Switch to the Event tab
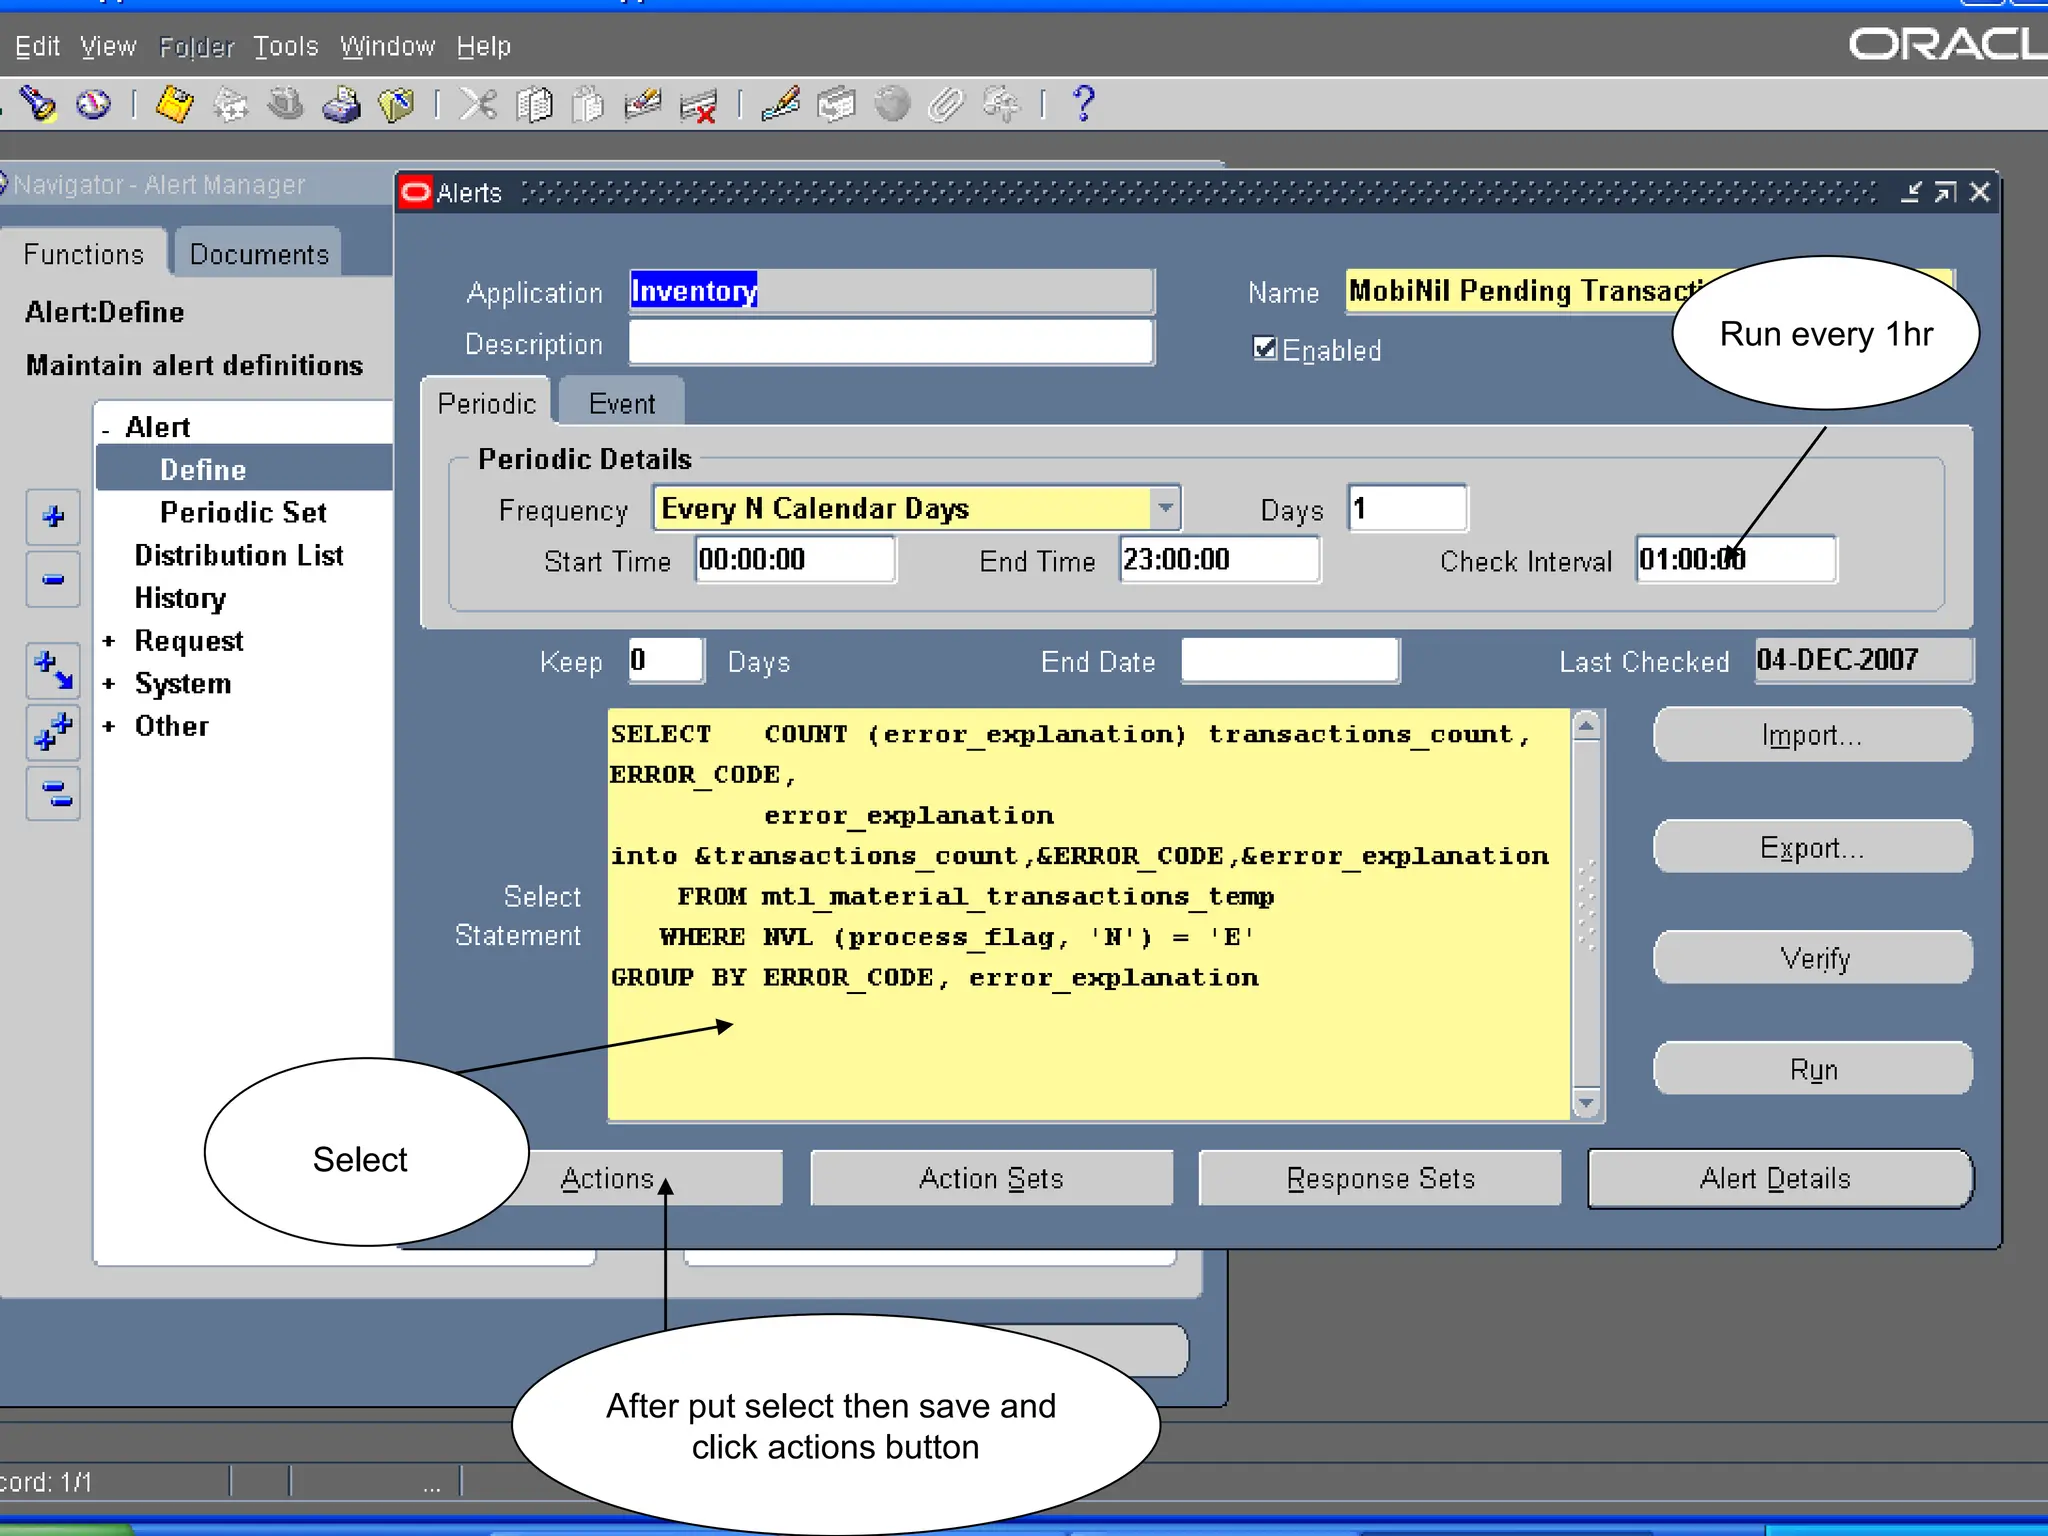The width and height of the screenshot is (2048, 1536). 621,403
